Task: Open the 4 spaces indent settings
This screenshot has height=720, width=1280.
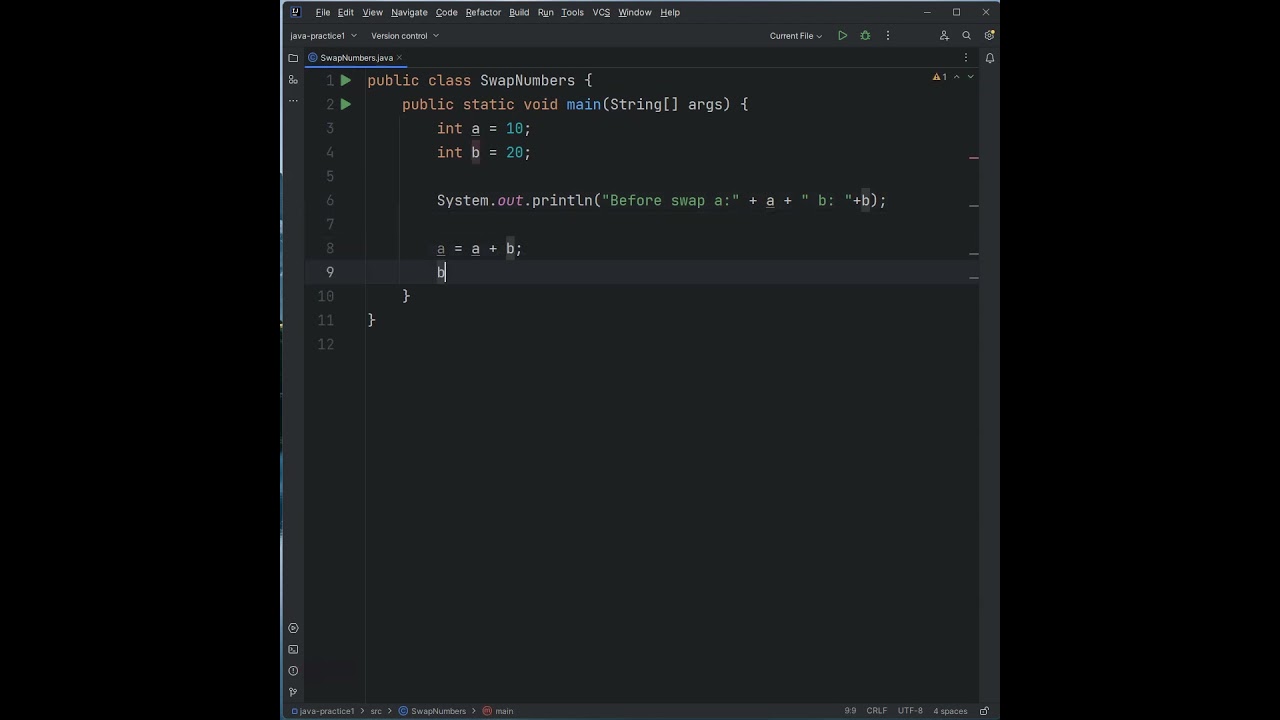Action: tap(950, 711)
